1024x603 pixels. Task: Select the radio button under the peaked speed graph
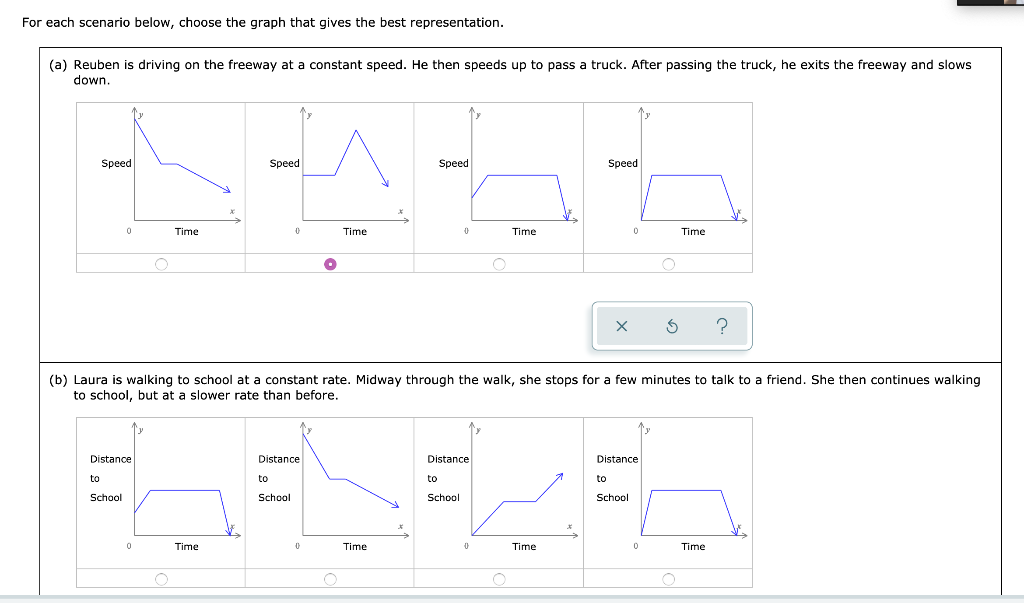point(329,263)
